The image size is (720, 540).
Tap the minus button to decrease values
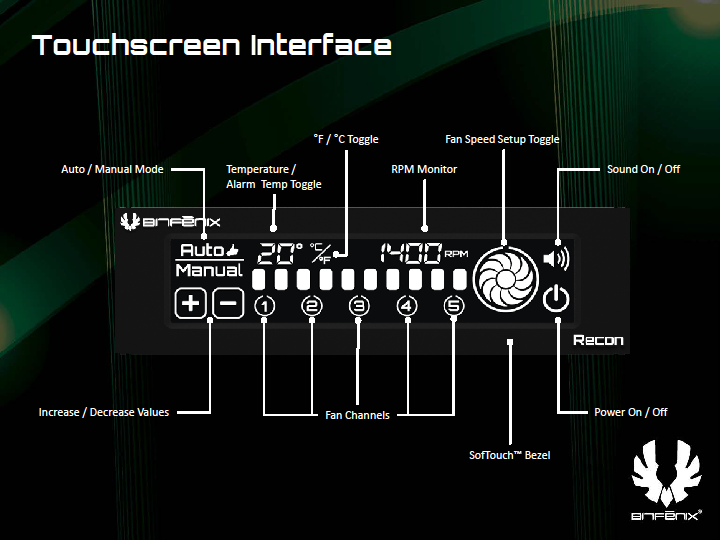(228, 303)
